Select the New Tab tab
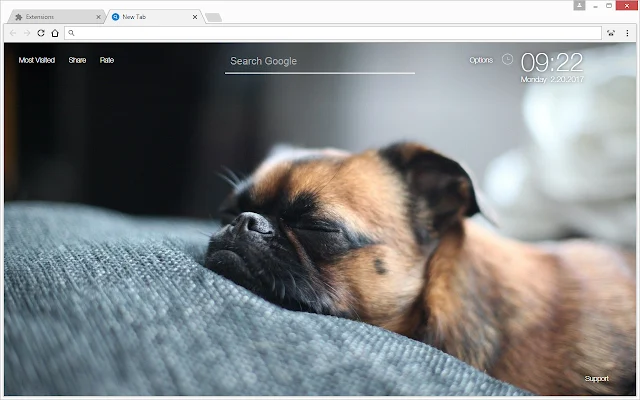 [155, 17]
